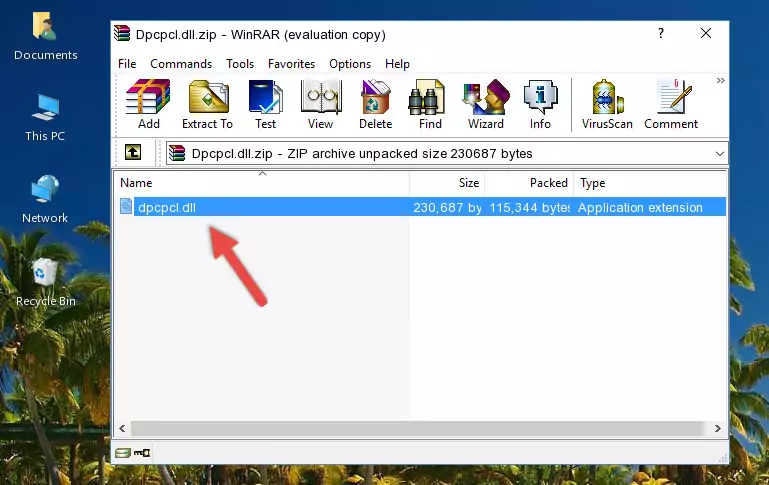Click the dpcpcl.dll file icon

pyautogui.click(x=126, y=206)
